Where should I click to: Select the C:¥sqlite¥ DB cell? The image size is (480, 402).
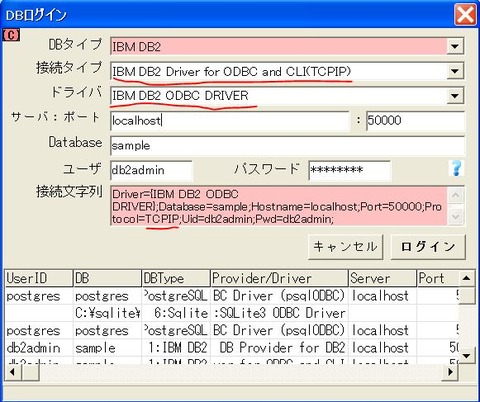tap(107, 313)
